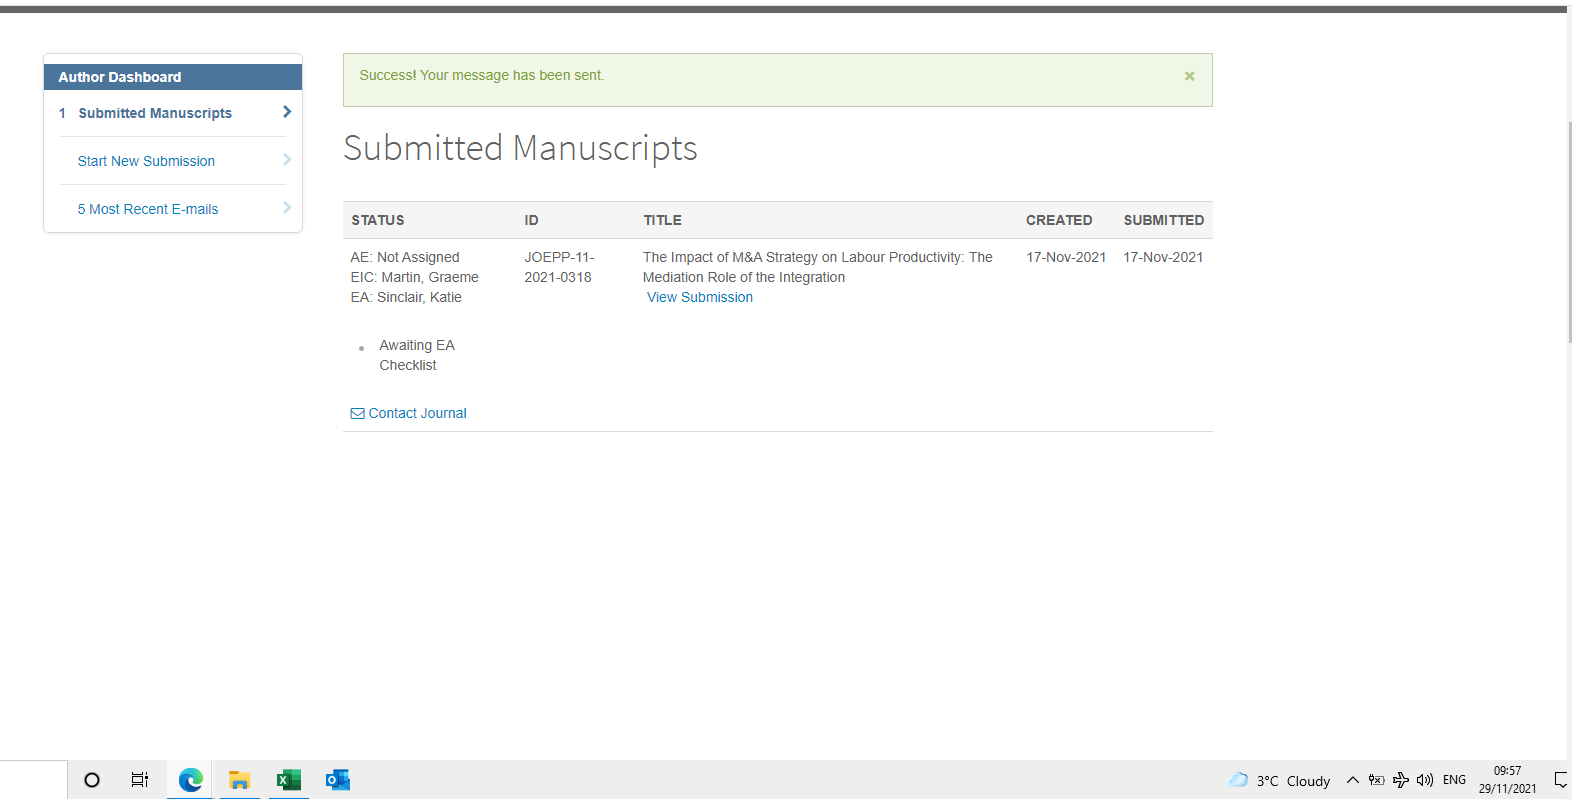Click the TITLE column header

tap(662, 220)
